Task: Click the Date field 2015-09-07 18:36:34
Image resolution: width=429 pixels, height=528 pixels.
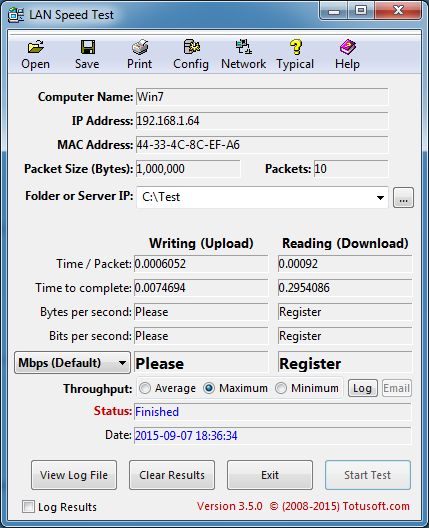Action: (x=273, y=436)
